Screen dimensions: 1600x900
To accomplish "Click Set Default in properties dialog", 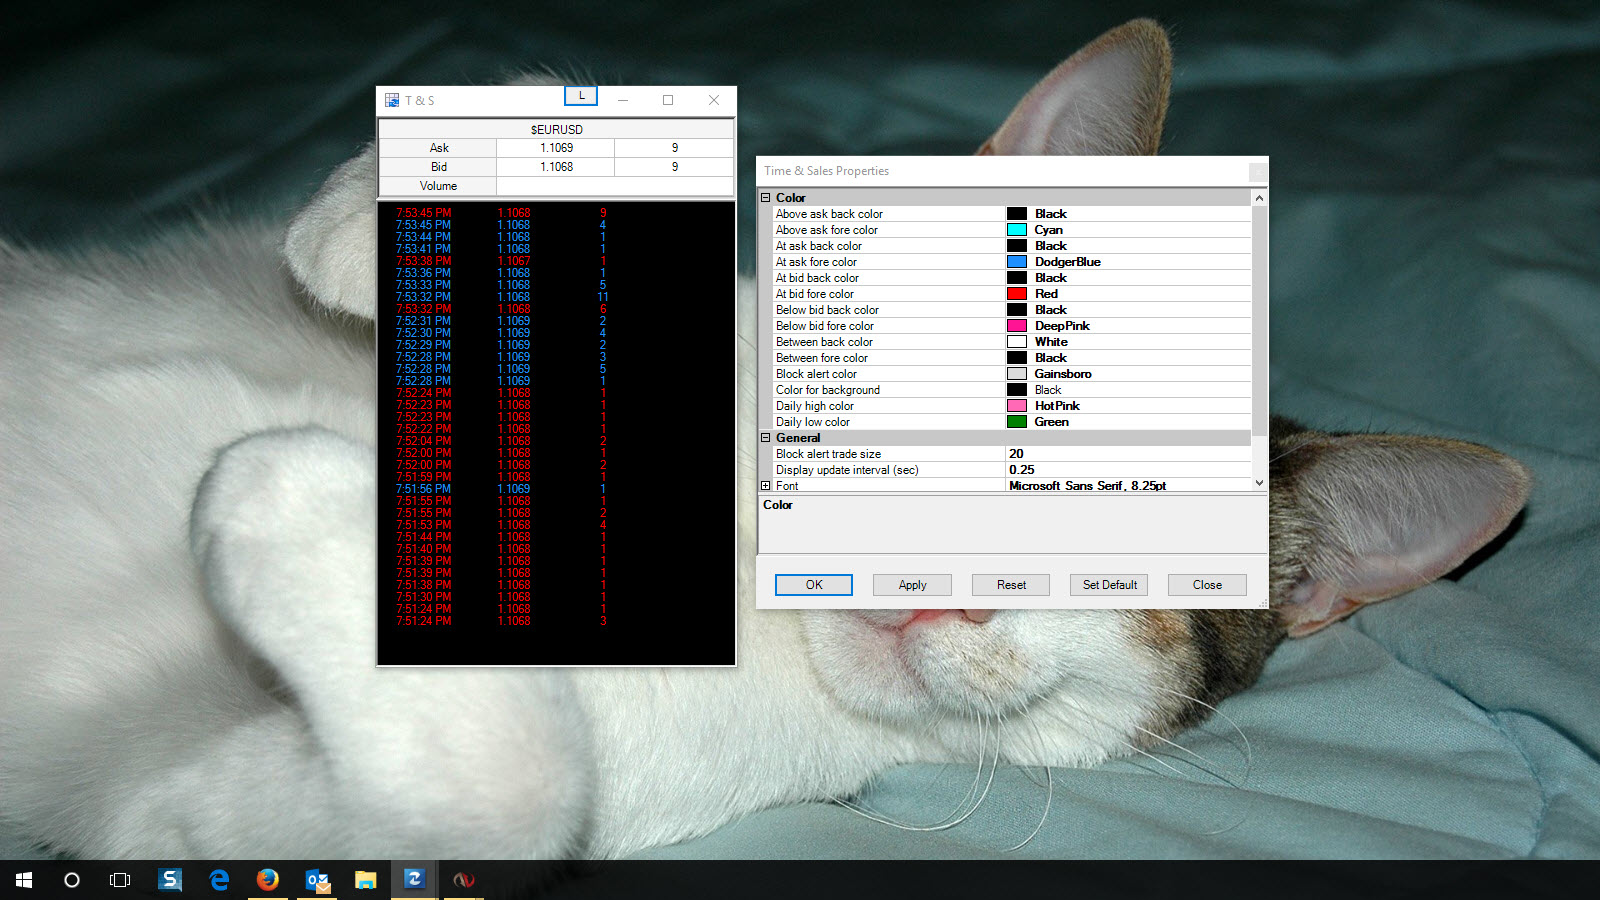I will click(1109, 585).
